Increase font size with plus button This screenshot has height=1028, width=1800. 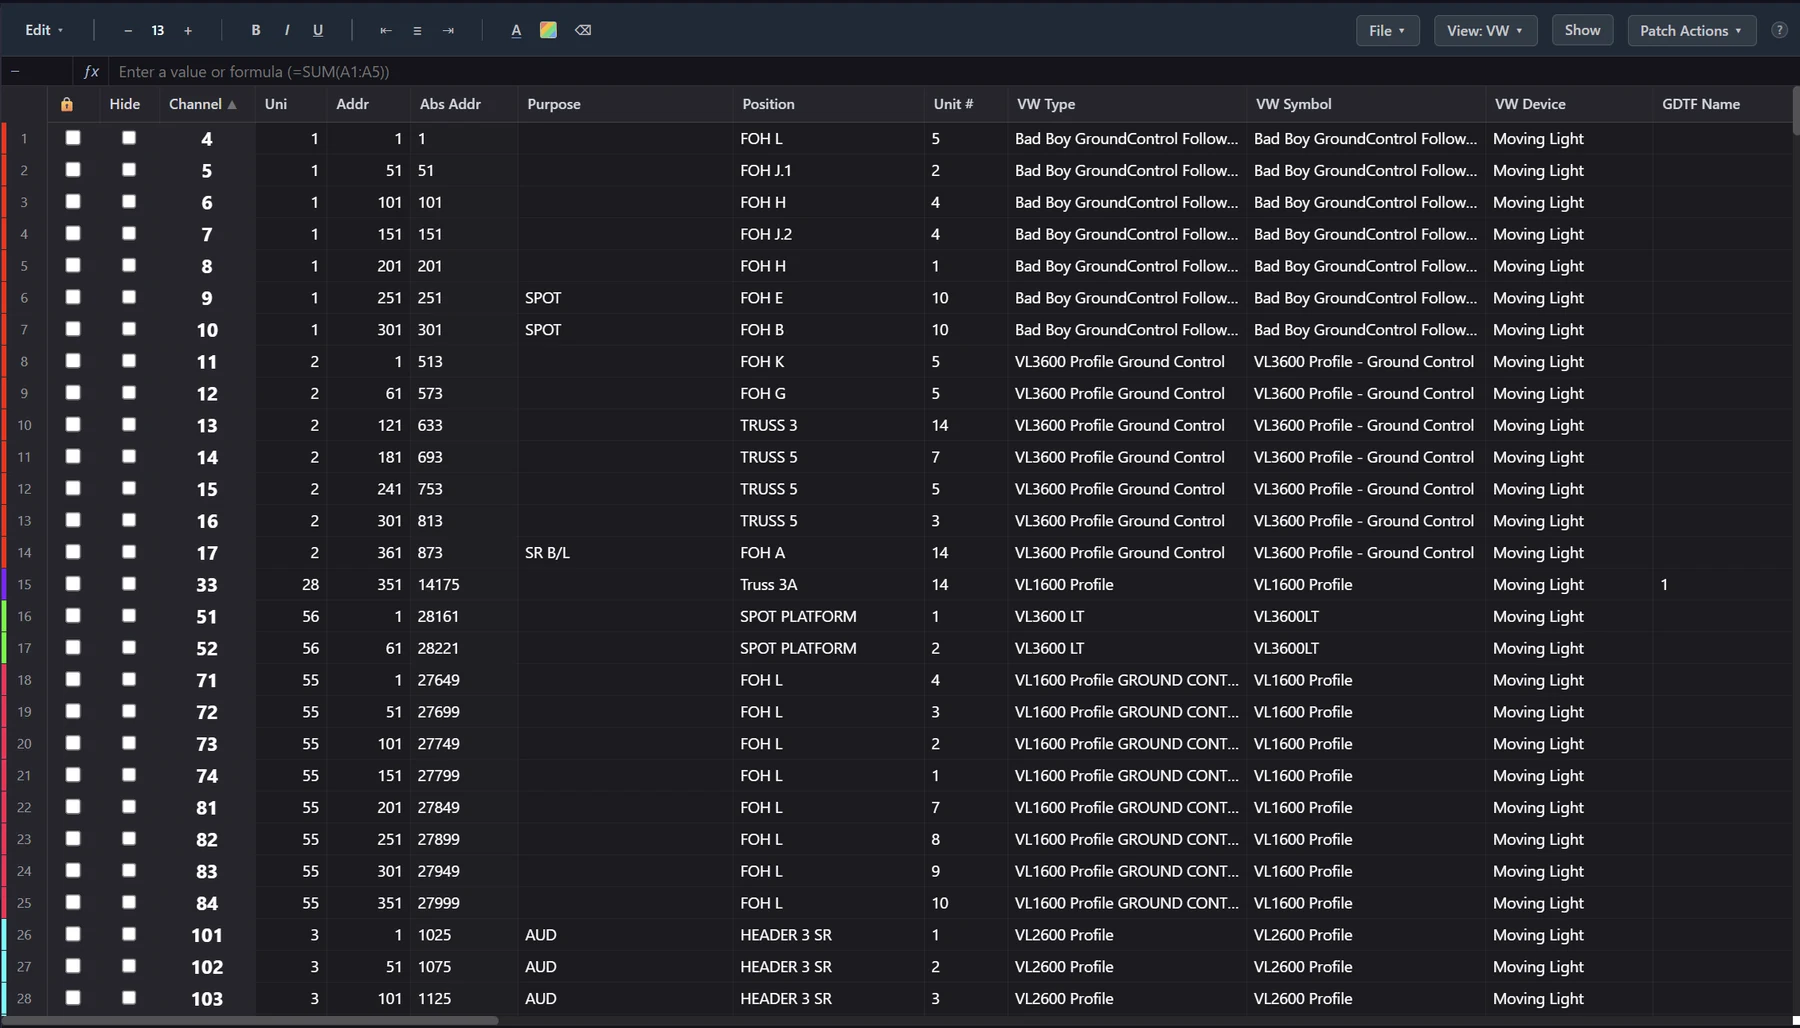coord(187,30)
